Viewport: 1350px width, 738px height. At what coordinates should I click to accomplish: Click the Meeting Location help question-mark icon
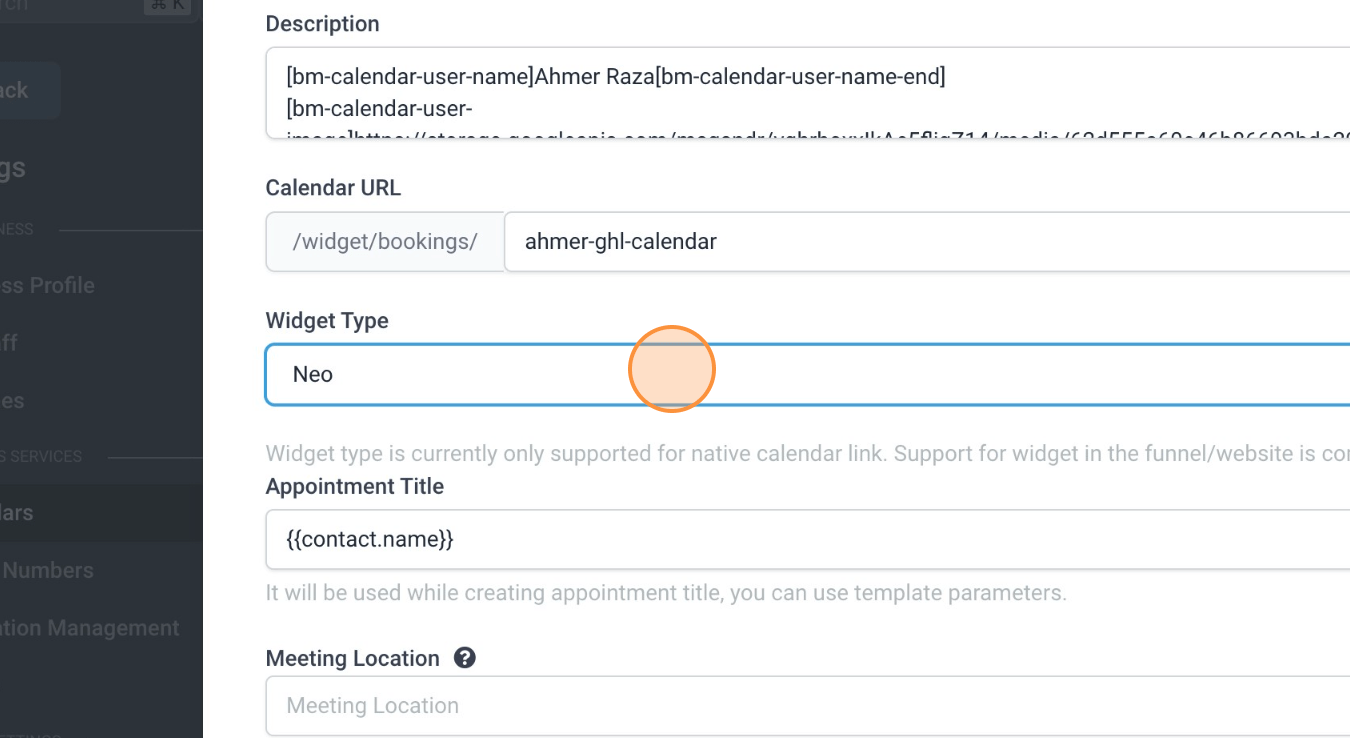[464, 658]
